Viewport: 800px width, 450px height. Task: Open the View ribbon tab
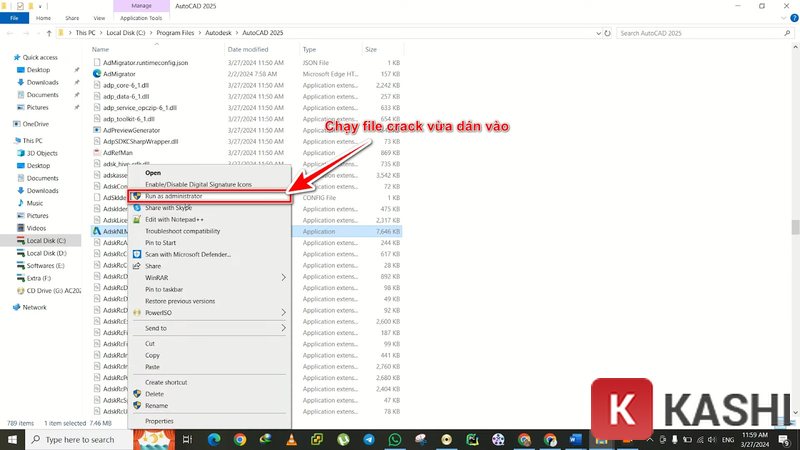[99, 18]
